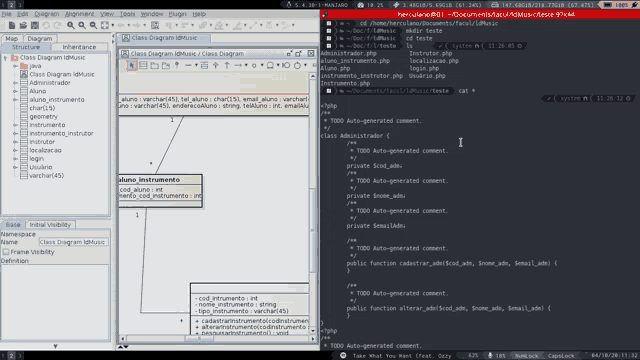Image resolution: width=640 pixels, height=360 pixels.
Task: Switch to the Inheritance tab
Action: (79, 47)
